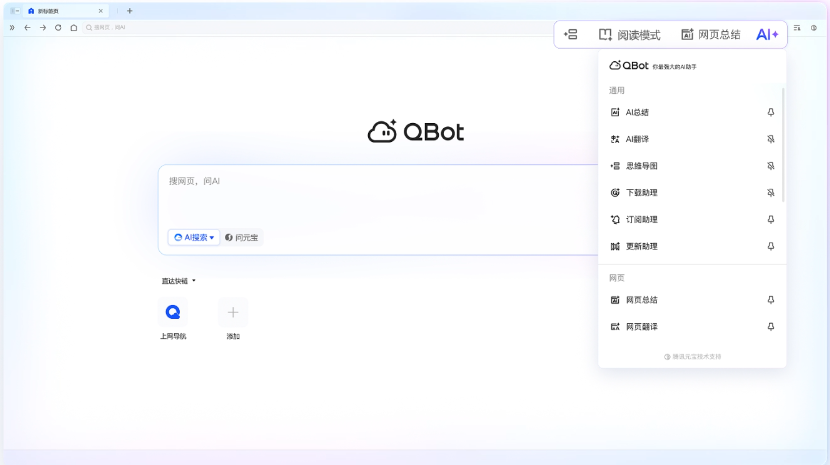Click the mind map icon in the AI toolbar
This screenshot has width=830, height=465.
[x=571, y=34]
